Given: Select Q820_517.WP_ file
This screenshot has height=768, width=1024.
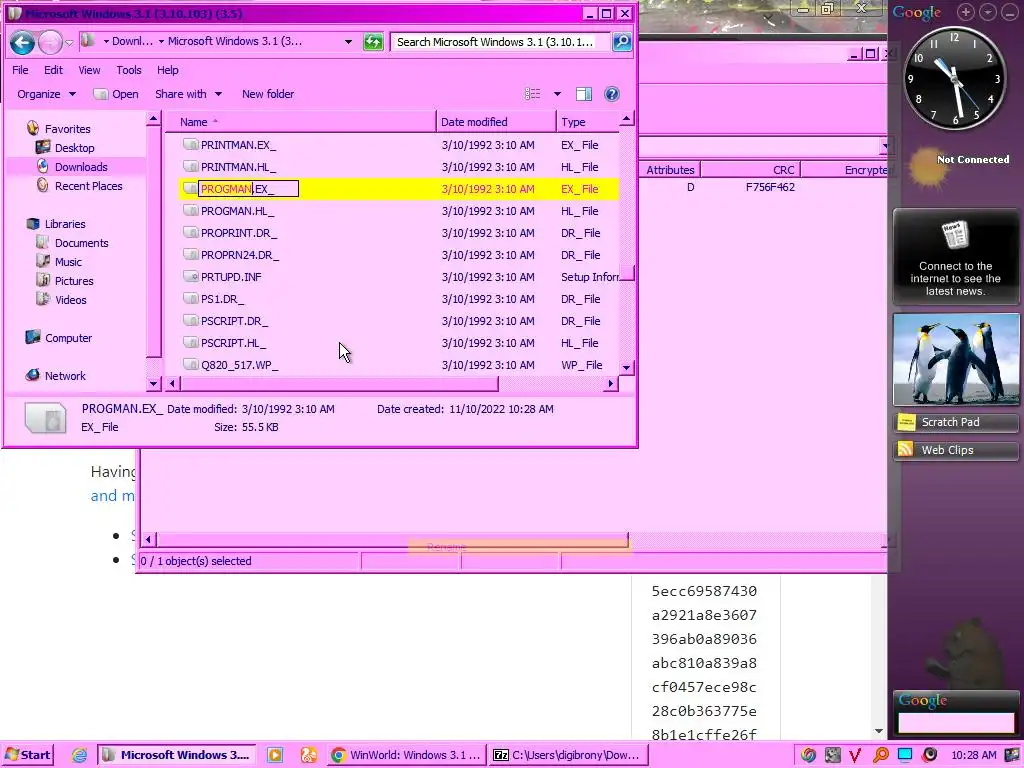Looking at the screenshot, I should point(239,365).
